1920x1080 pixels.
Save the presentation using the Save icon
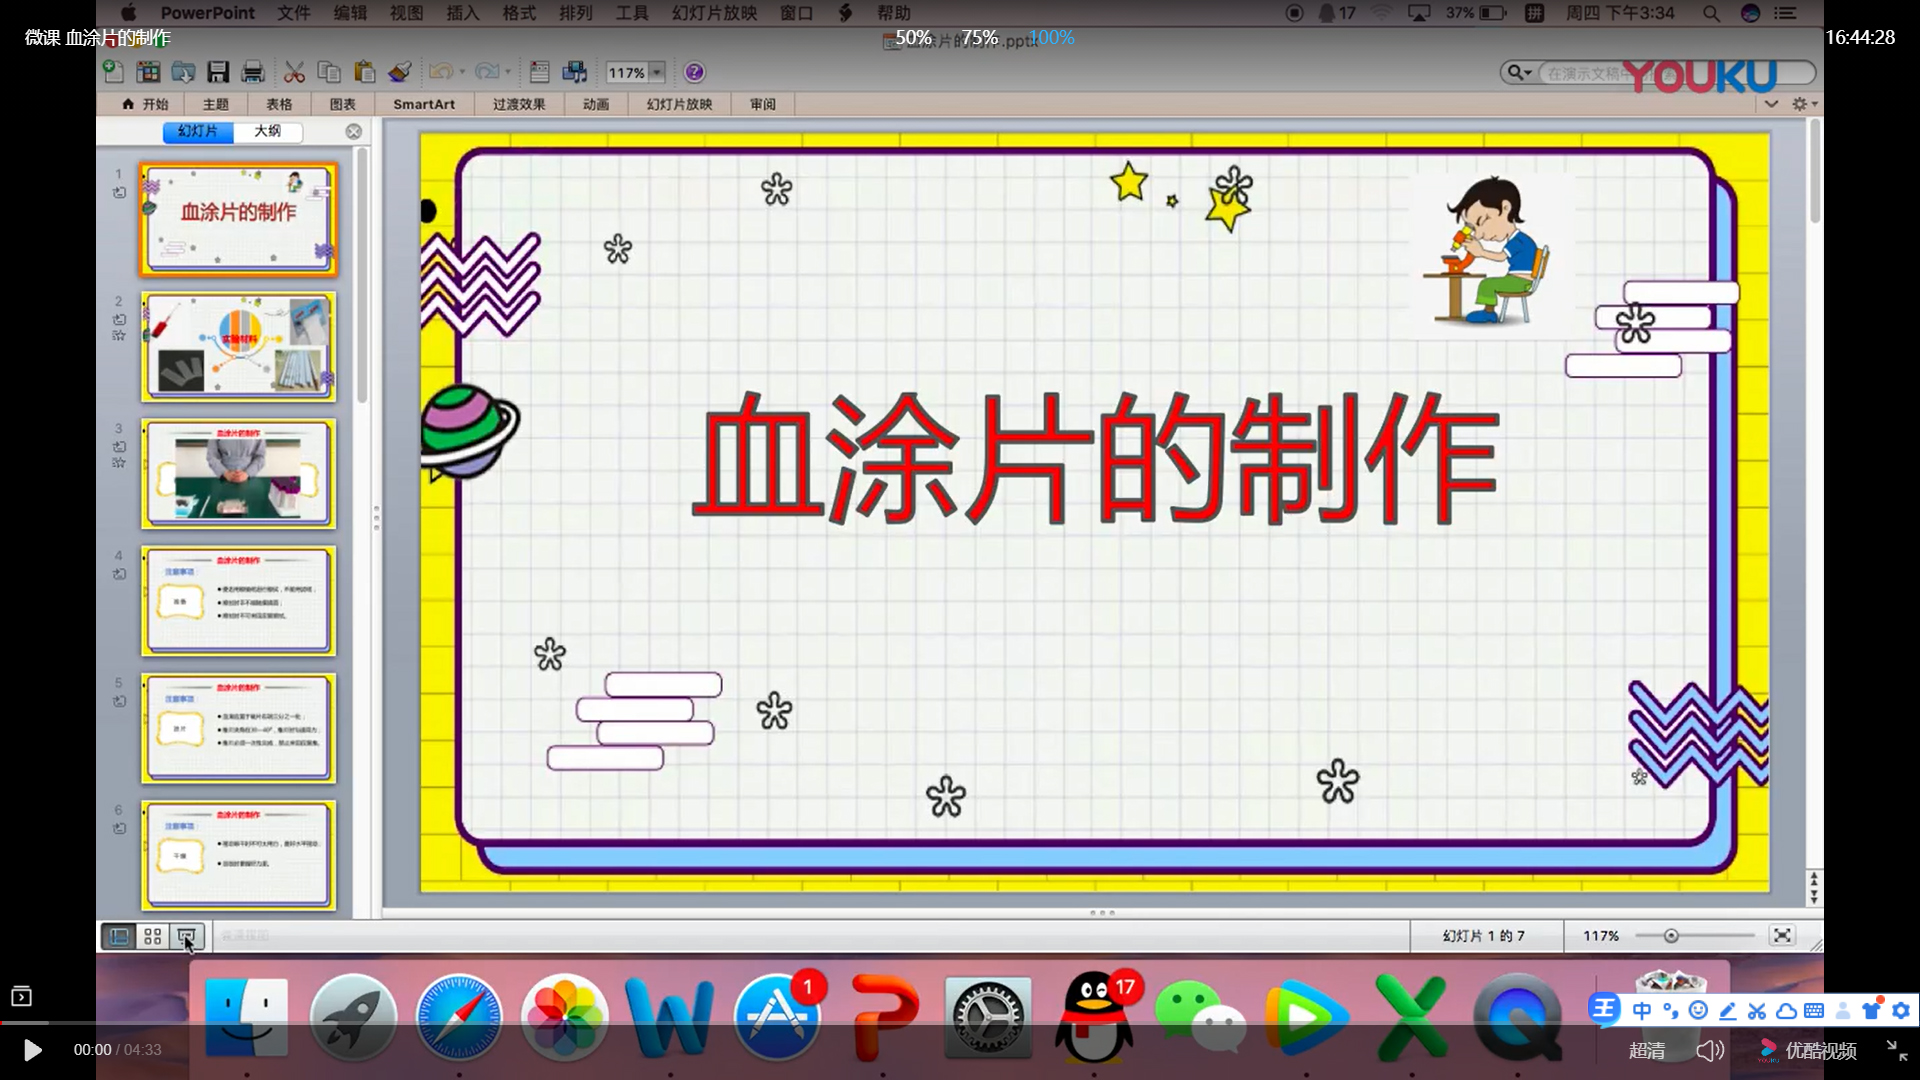(218, 71)
